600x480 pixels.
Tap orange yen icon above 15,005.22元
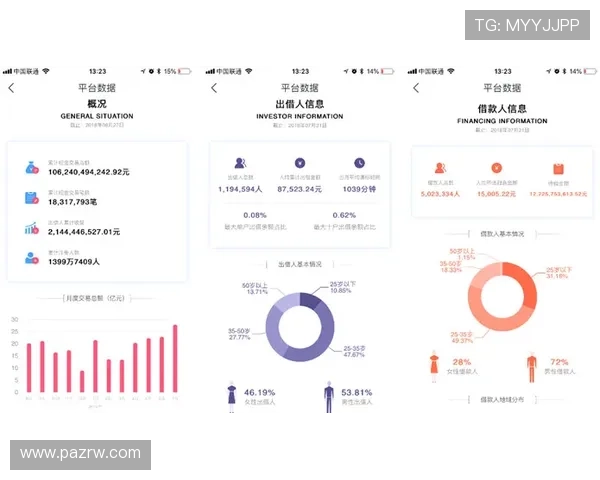point(496,168)
